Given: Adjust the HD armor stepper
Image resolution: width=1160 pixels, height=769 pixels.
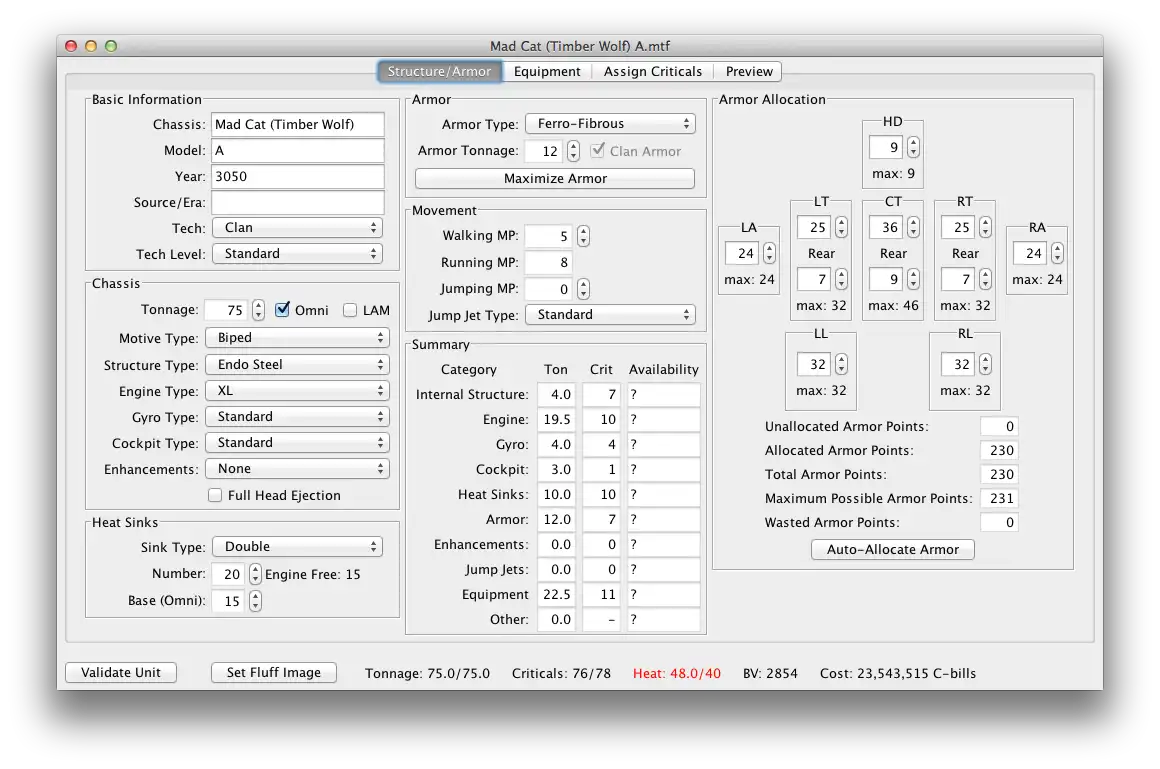Looking at the screenshot, I should pyautogui.click(x=914, y=147).
